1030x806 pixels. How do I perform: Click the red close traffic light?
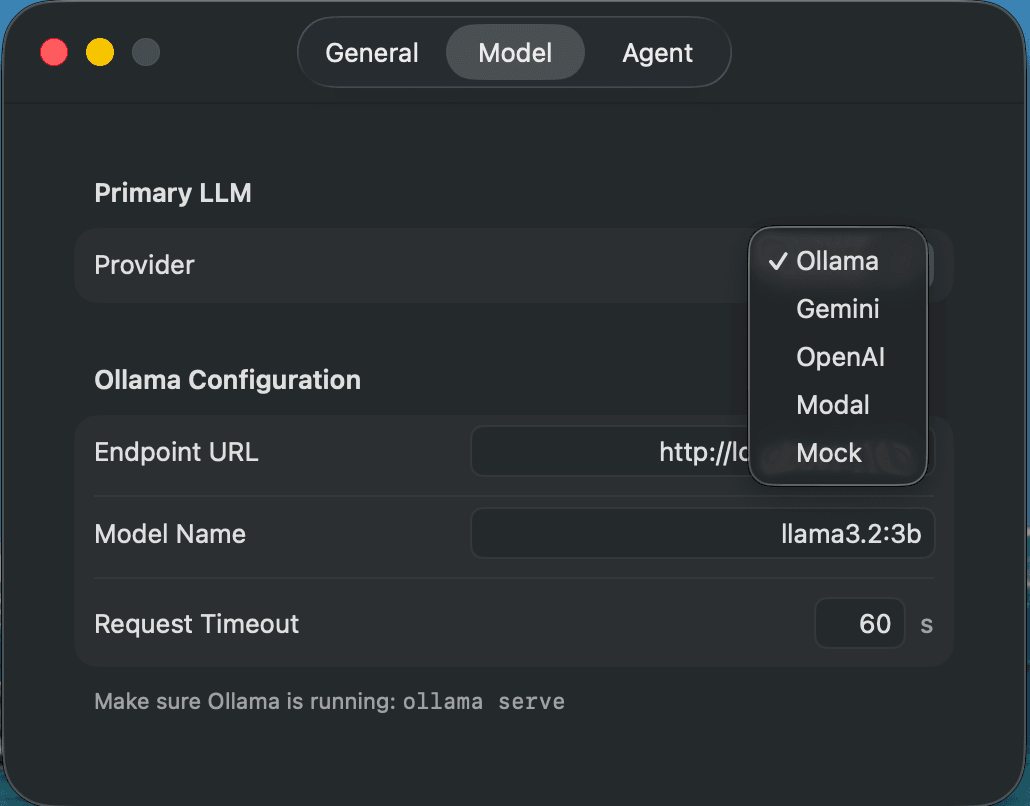(x=54, y=52)
